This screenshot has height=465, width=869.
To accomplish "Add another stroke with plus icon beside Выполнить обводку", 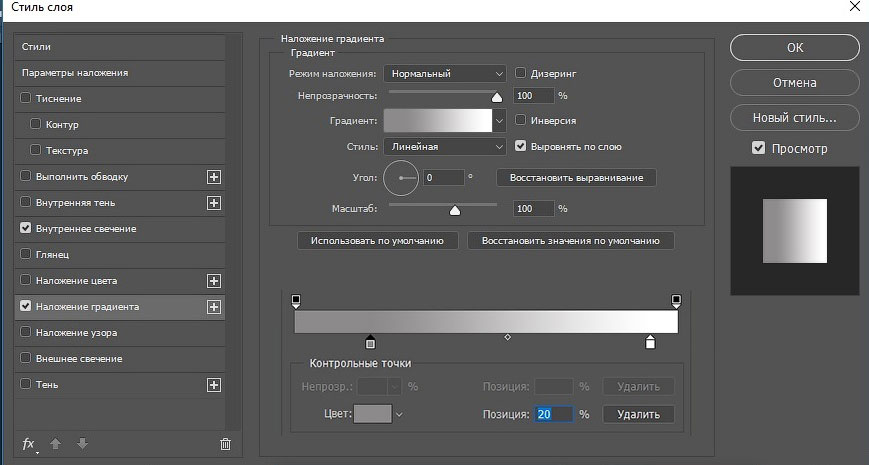I will tap(213, 177).
